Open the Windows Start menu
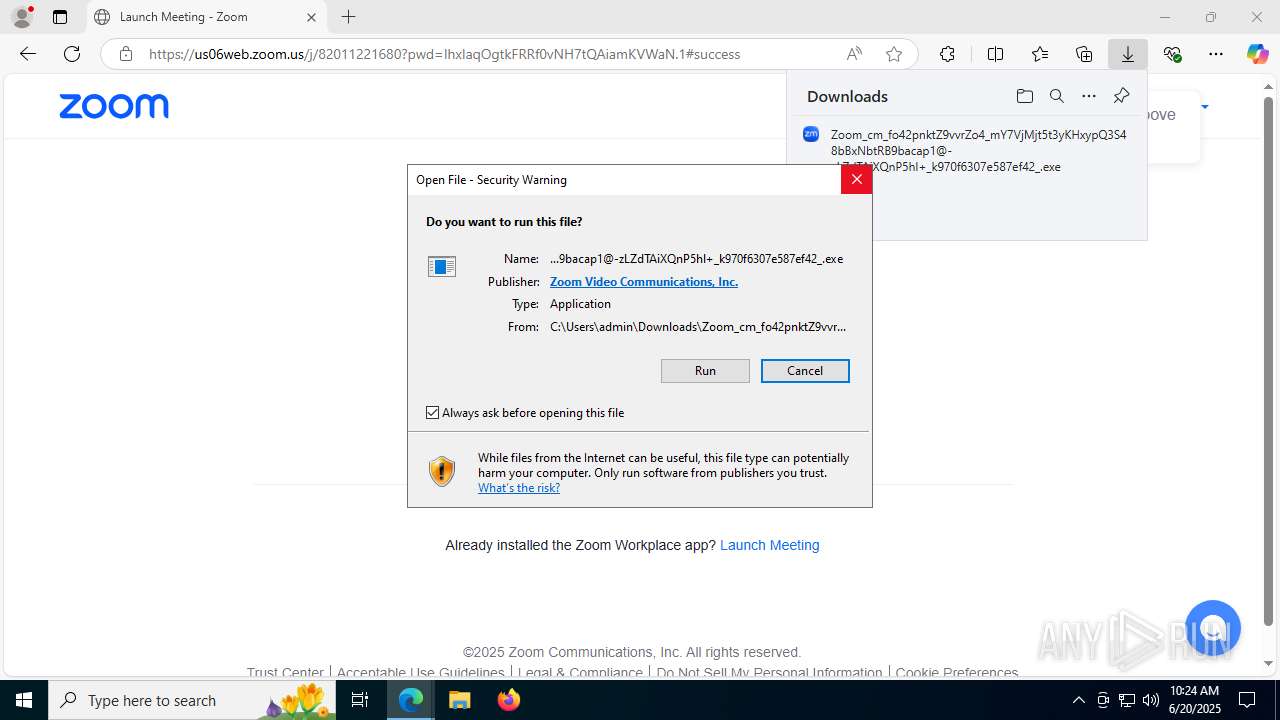Viewport: 1280px width, 720px height. click(24, 700)
